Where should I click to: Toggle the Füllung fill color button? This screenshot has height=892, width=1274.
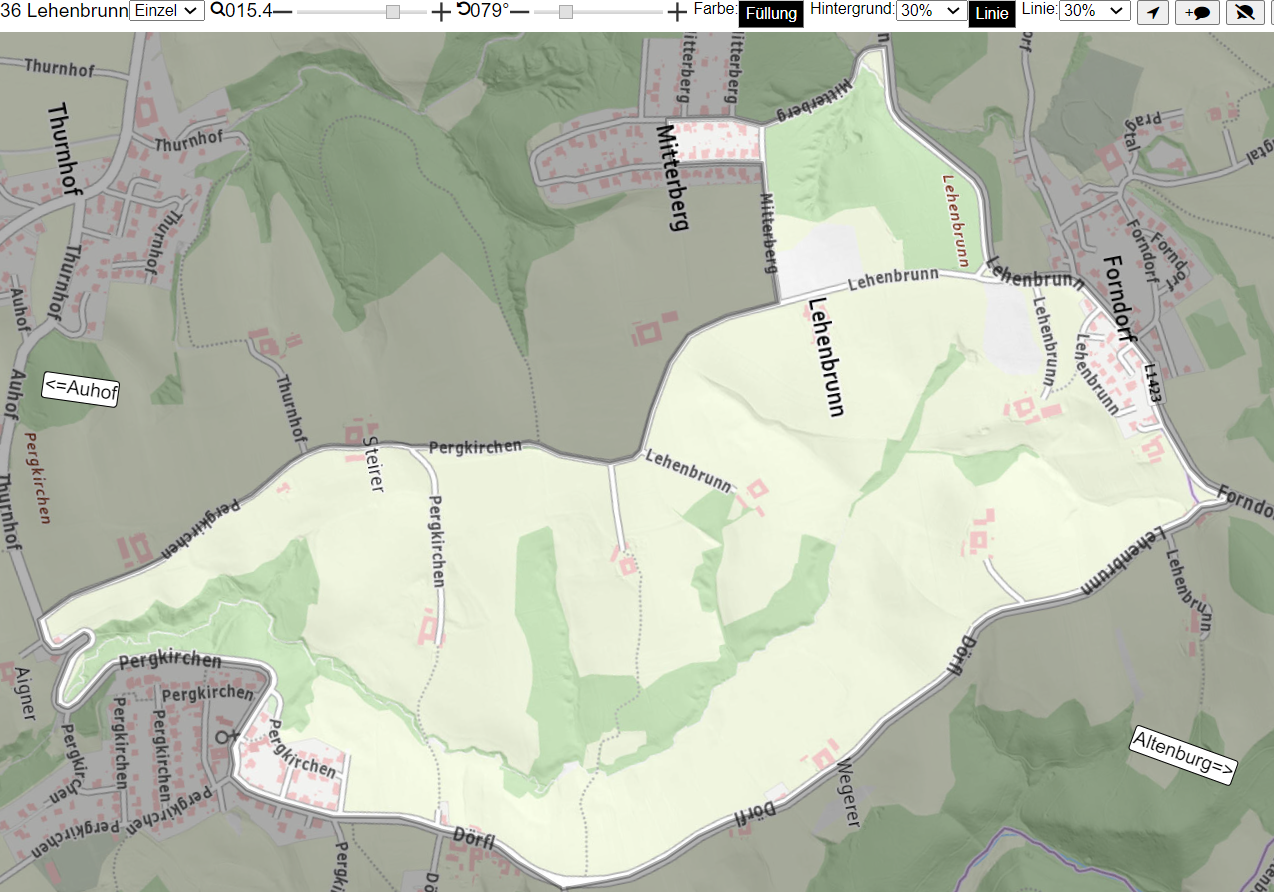coord(771,14)
